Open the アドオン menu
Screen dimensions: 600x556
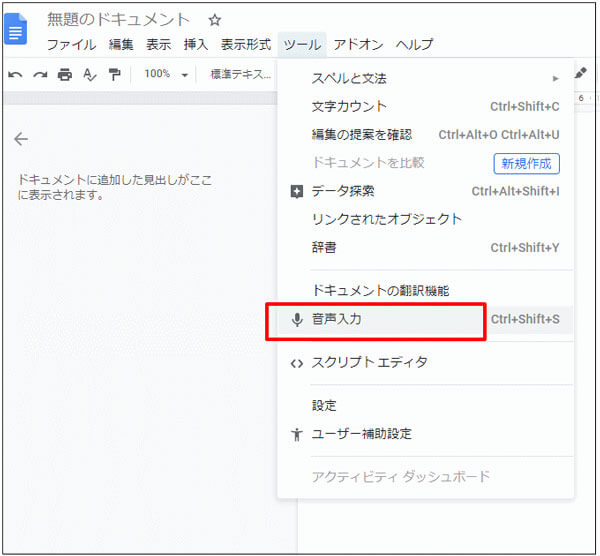pos(358,45)
